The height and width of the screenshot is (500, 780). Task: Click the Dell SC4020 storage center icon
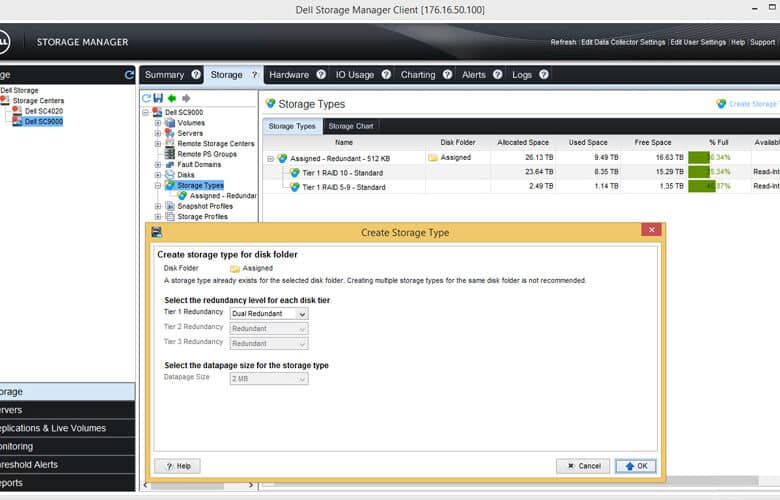(x=17, y=110)
